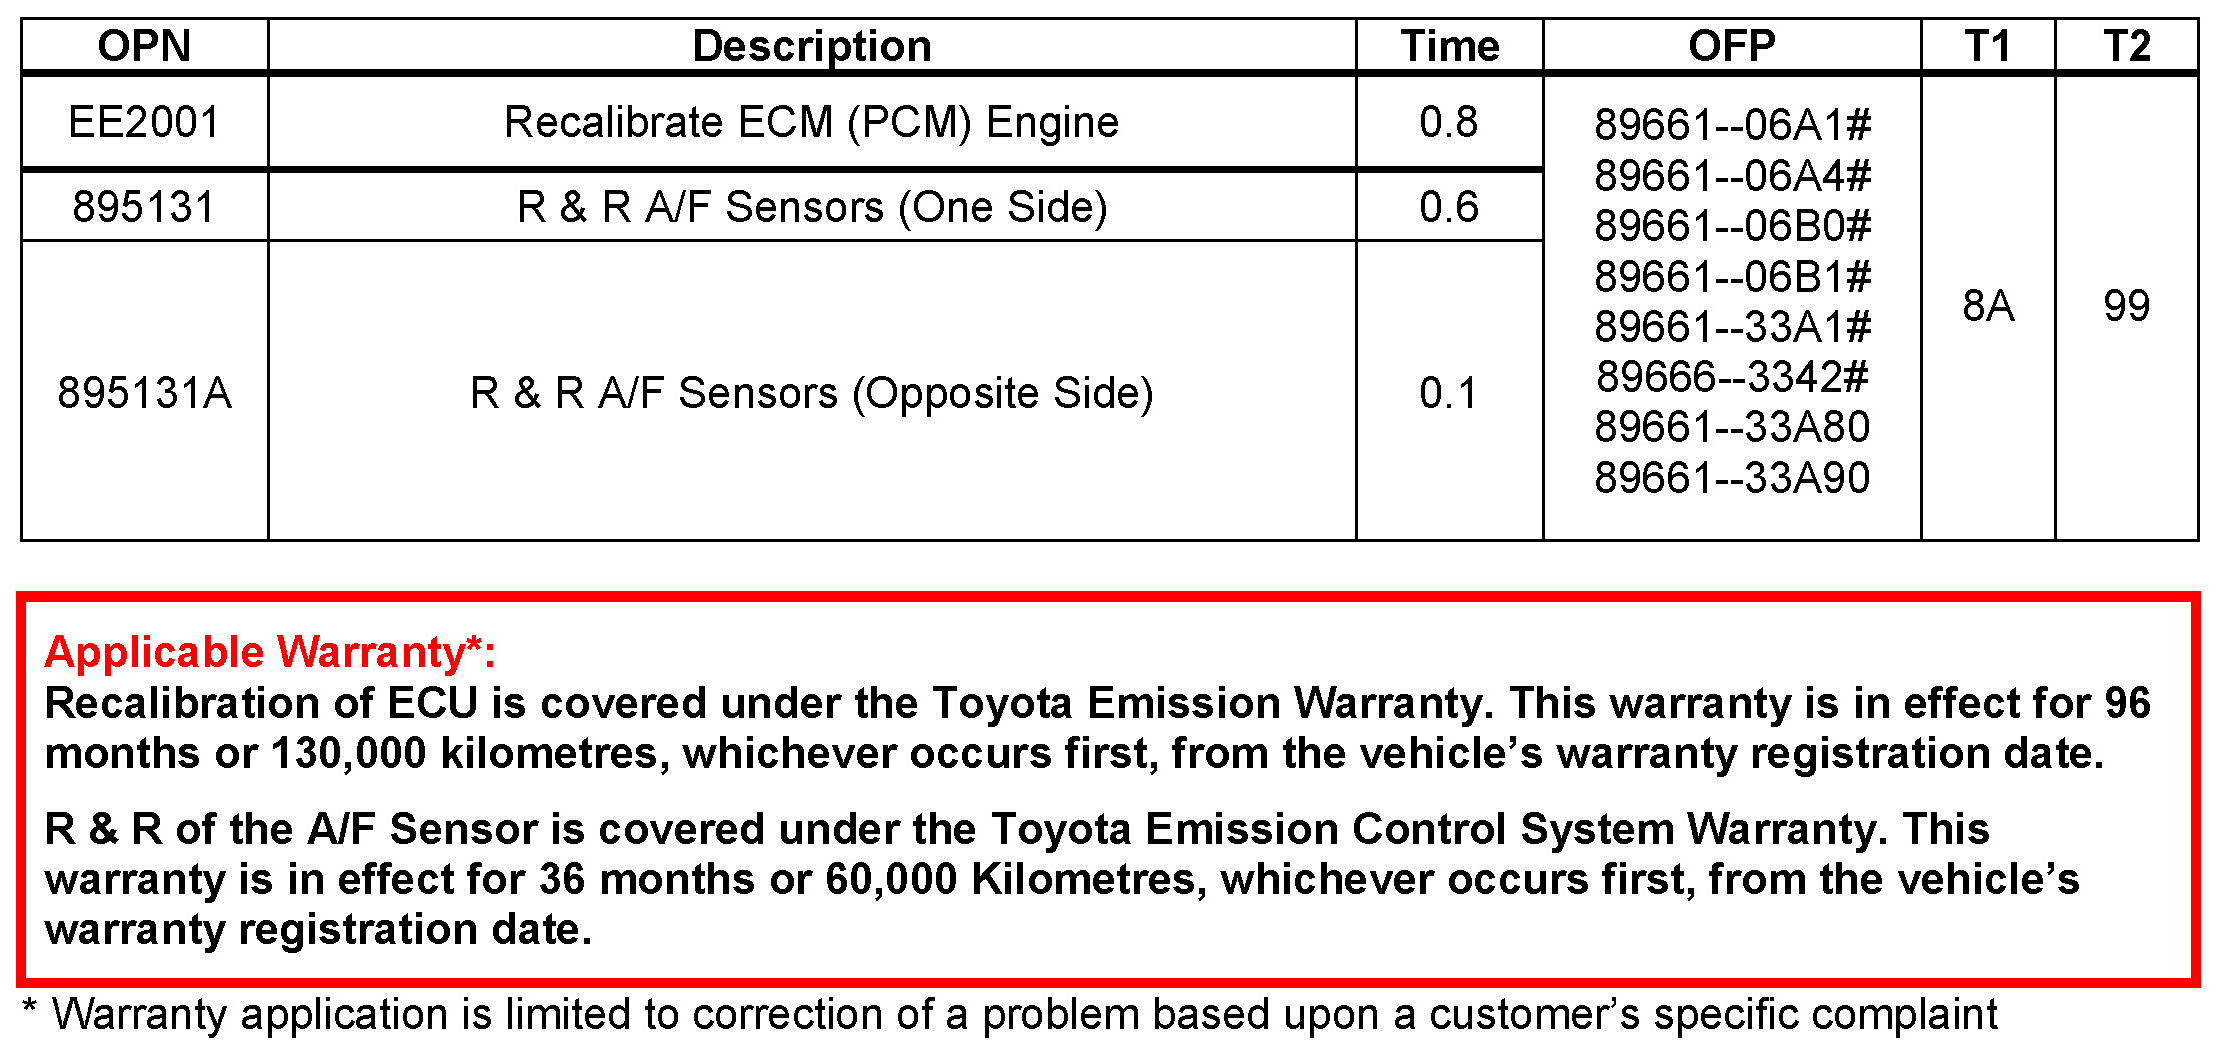Click the red Applicable Warranty heading

click(x=270, y=652)
